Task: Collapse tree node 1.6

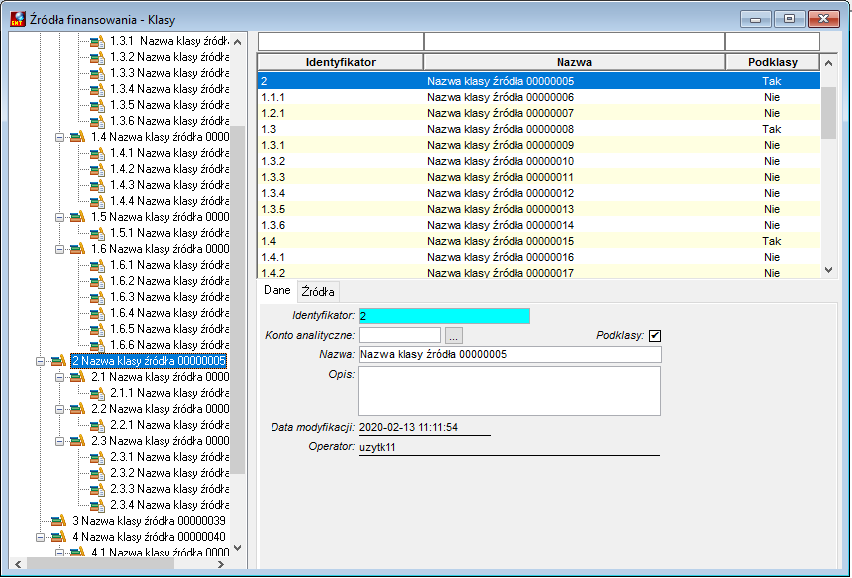Action: tap(59, 249)
